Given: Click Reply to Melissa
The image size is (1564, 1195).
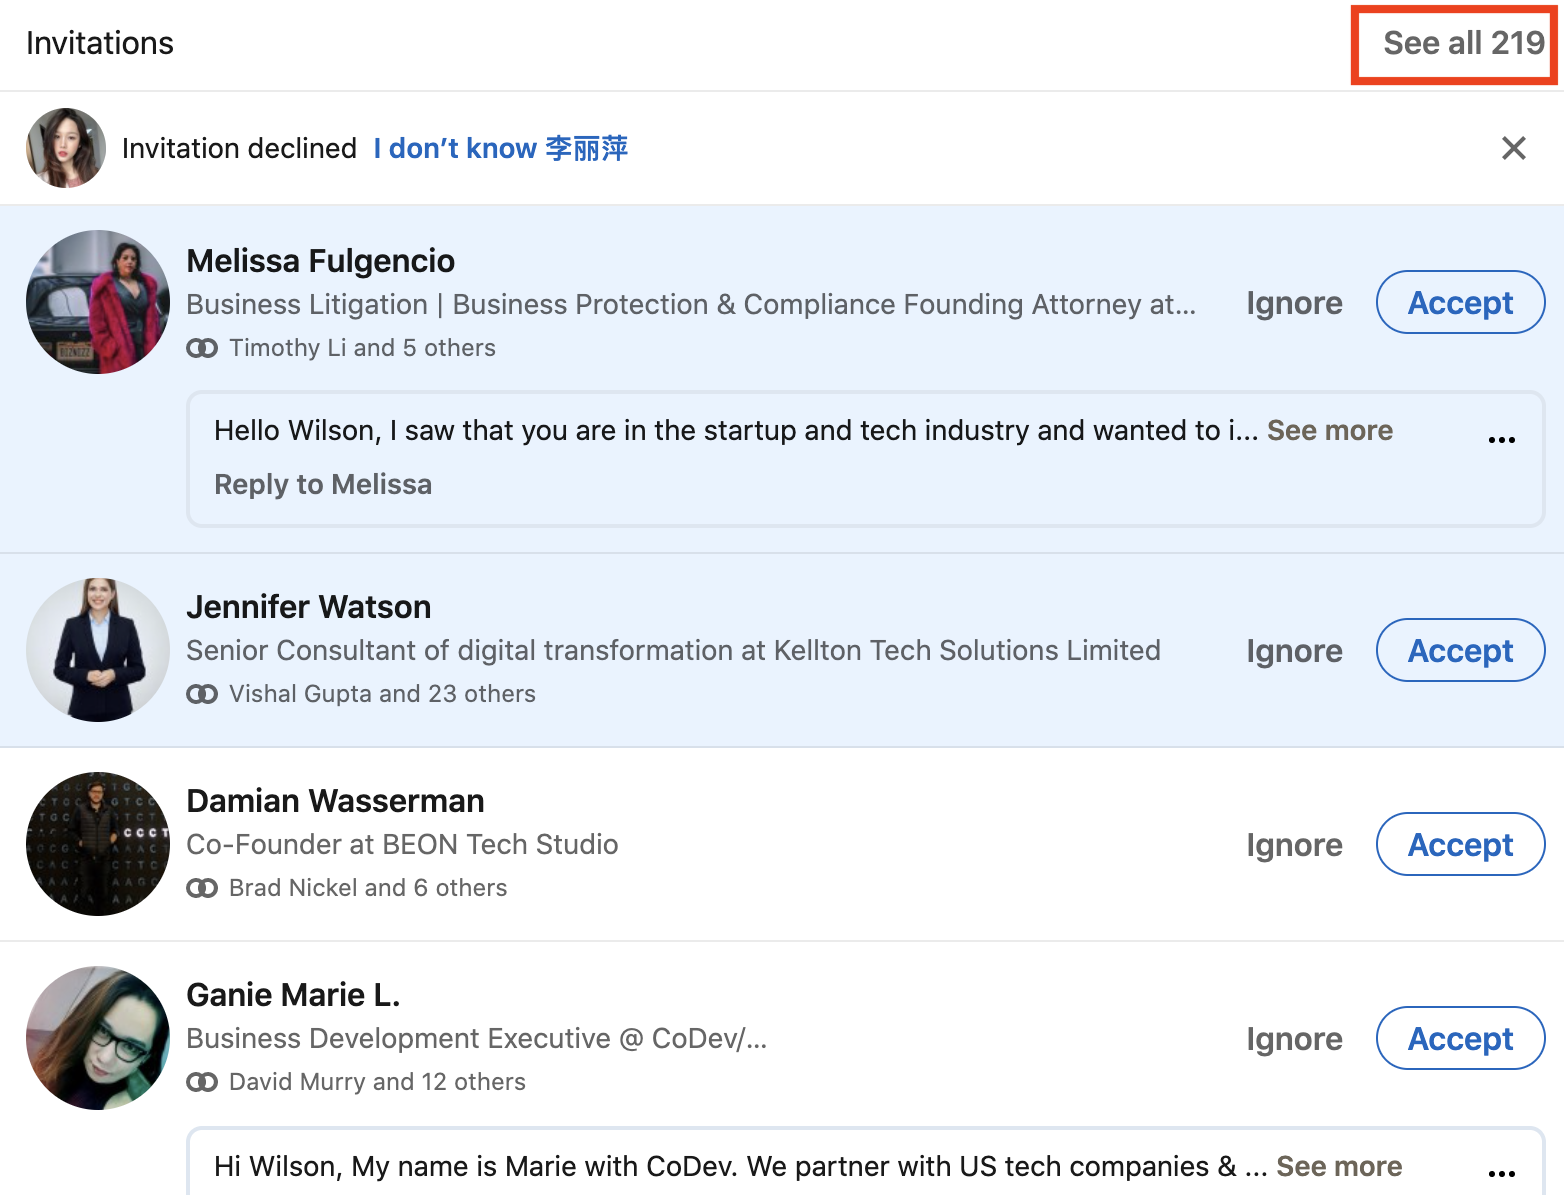Looking at the screenshot, I should point(323,484).
